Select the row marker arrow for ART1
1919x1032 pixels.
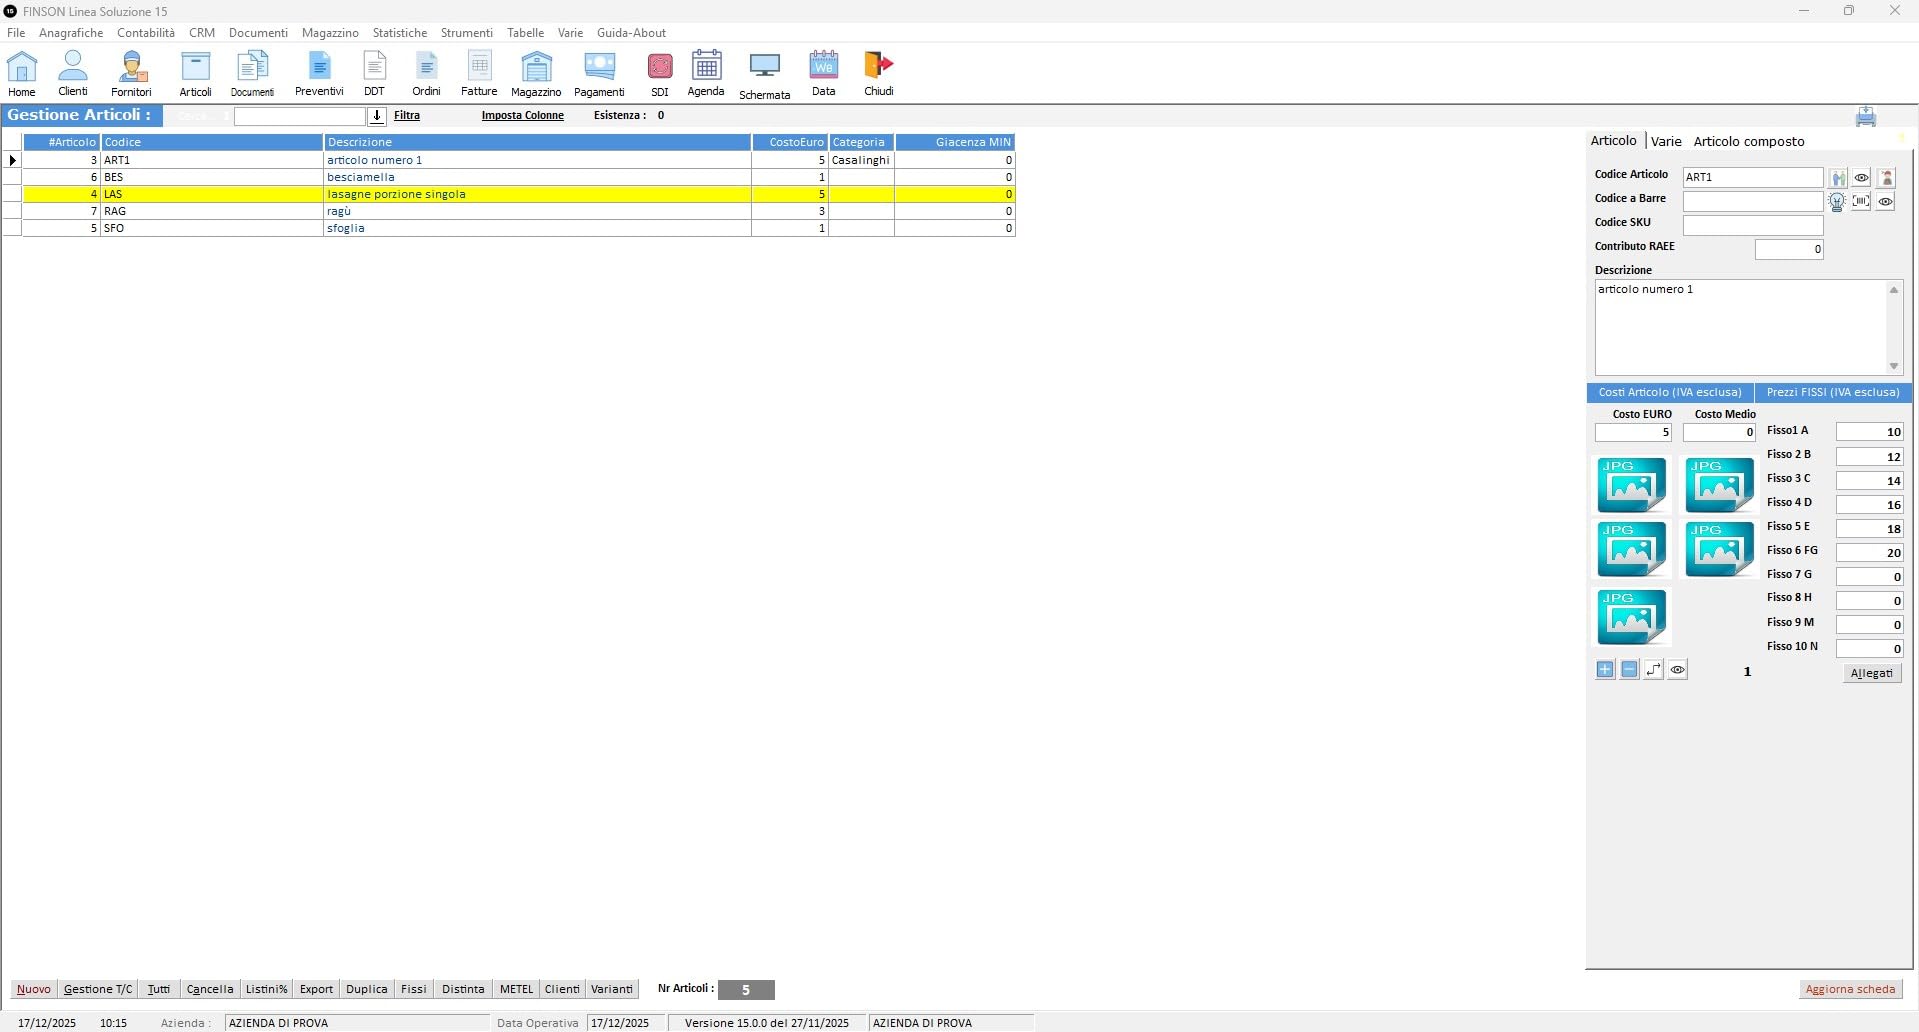[x=12, y=160]
